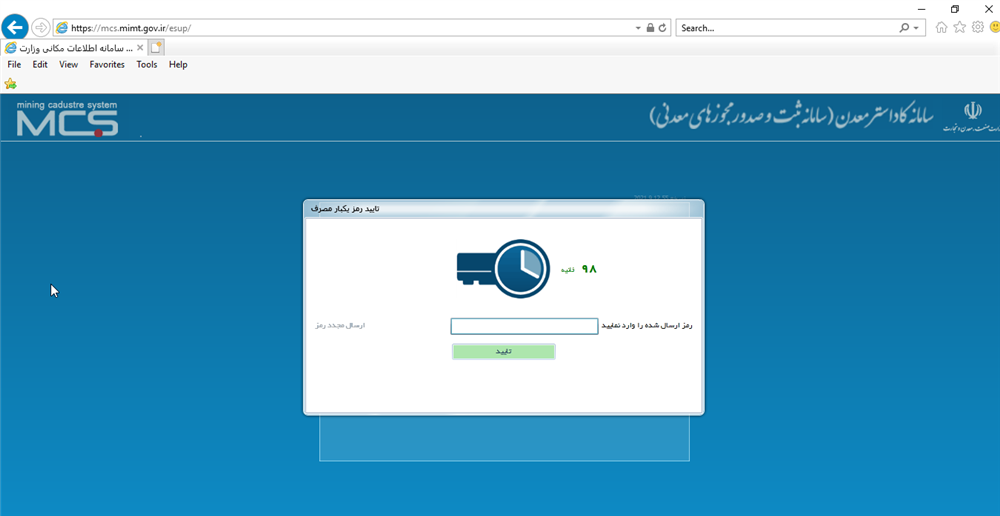Close the current browser tab
This screenshot has height=516, width=1000.
[x=140, y=47]
